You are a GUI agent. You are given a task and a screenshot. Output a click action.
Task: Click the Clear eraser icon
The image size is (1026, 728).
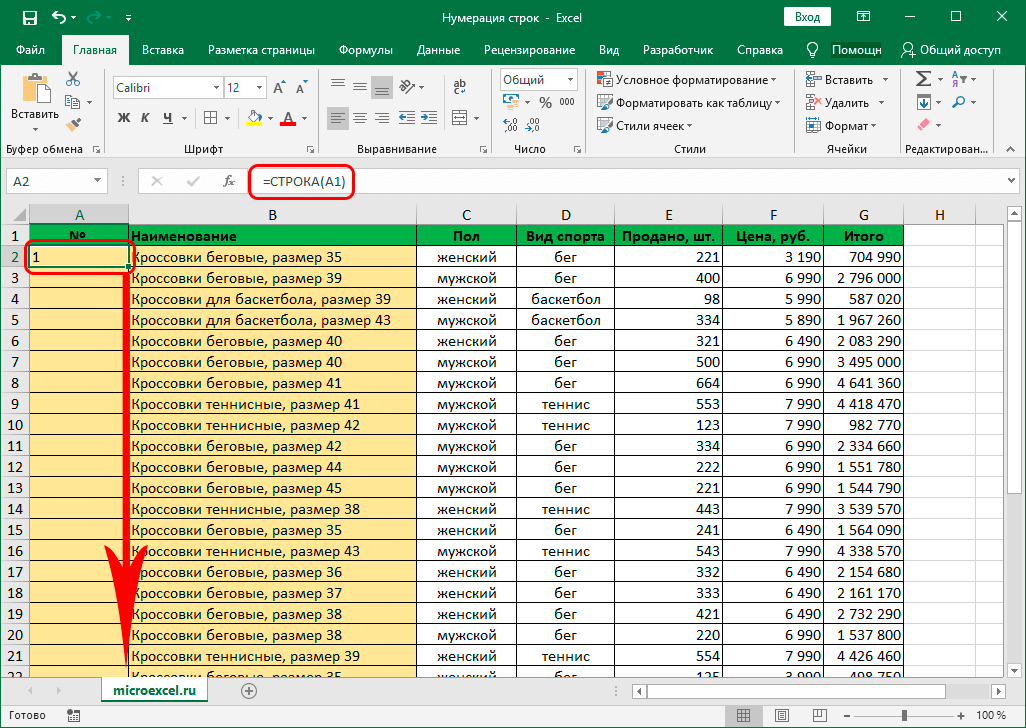[923, 124]
